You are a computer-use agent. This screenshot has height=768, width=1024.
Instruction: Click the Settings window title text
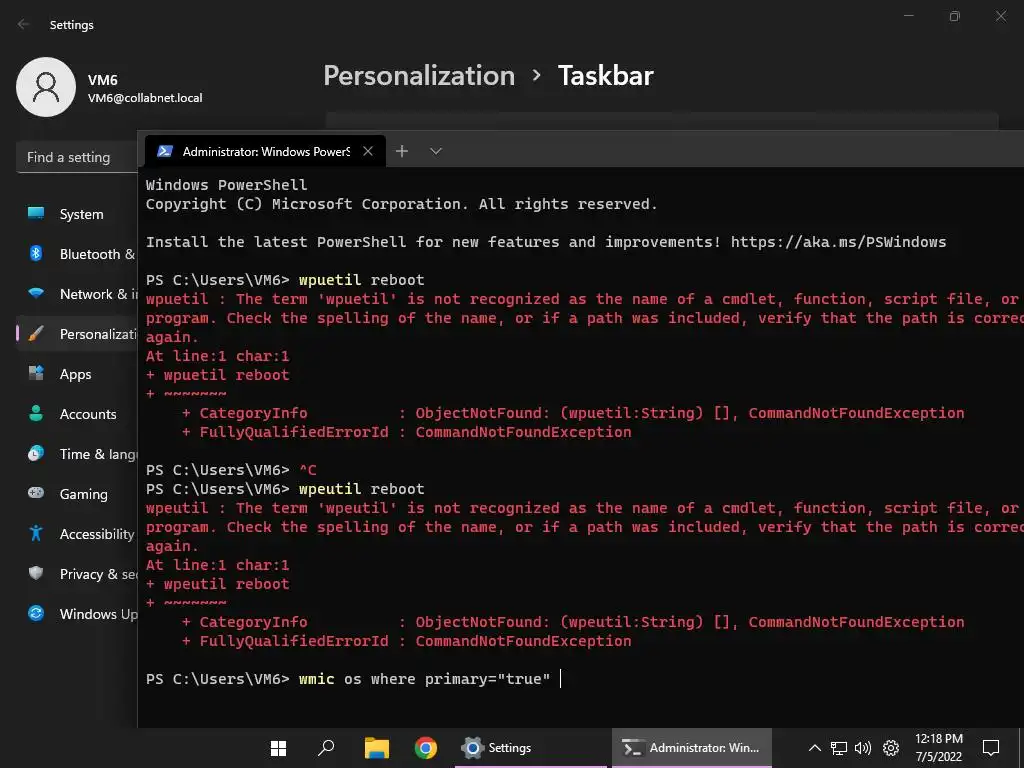tap(71, 25)
